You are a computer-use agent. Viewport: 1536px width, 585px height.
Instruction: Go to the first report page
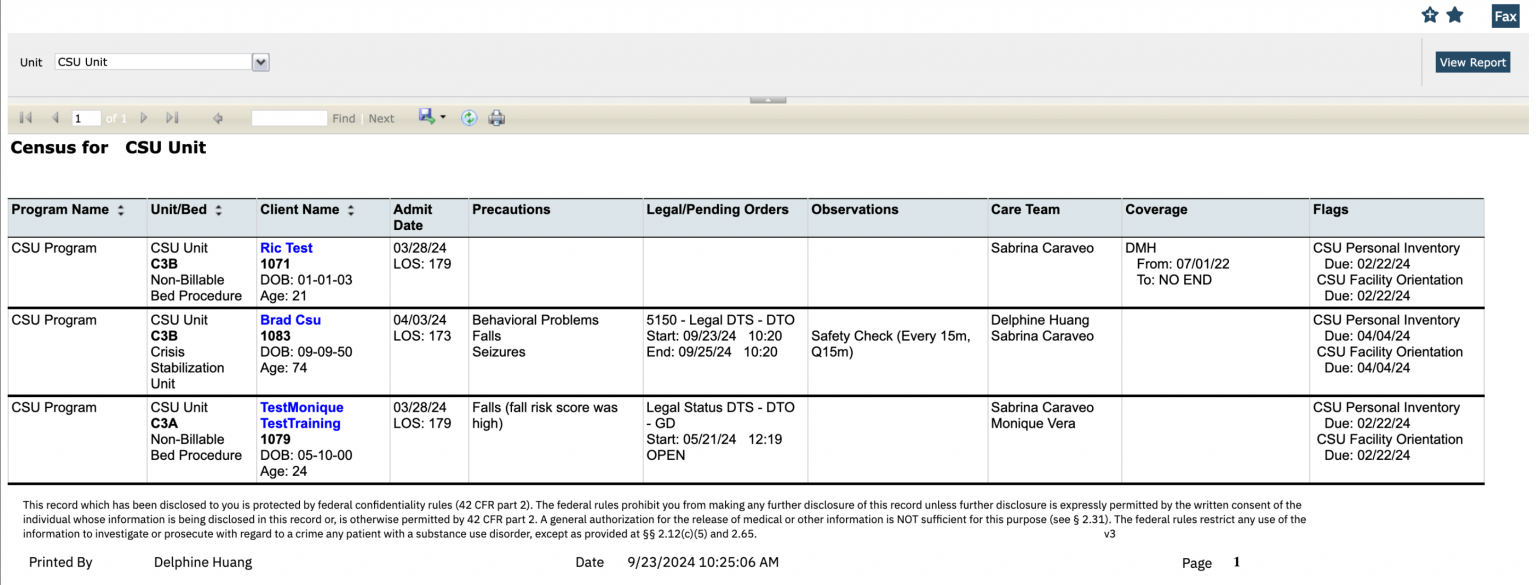click(x=25, y=118)
